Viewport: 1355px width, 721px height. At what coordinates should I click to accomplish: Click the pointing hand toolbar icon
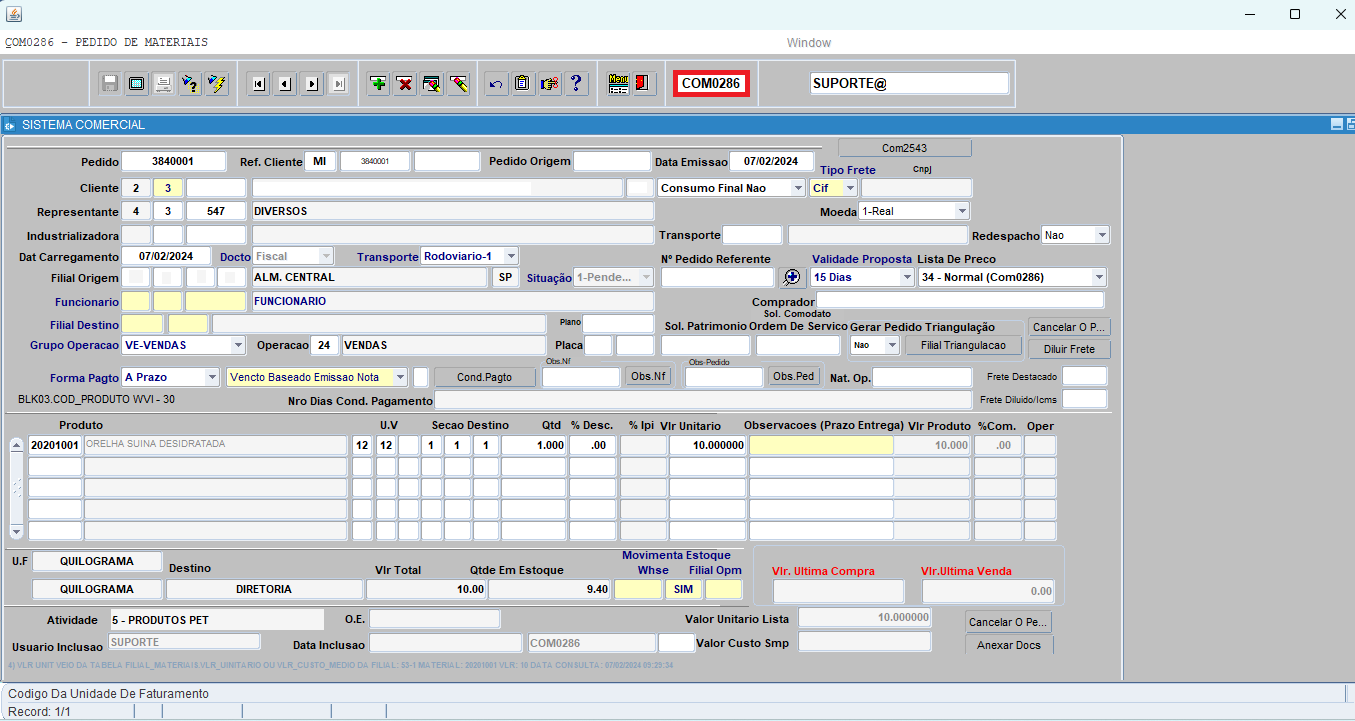pos(549,84)
